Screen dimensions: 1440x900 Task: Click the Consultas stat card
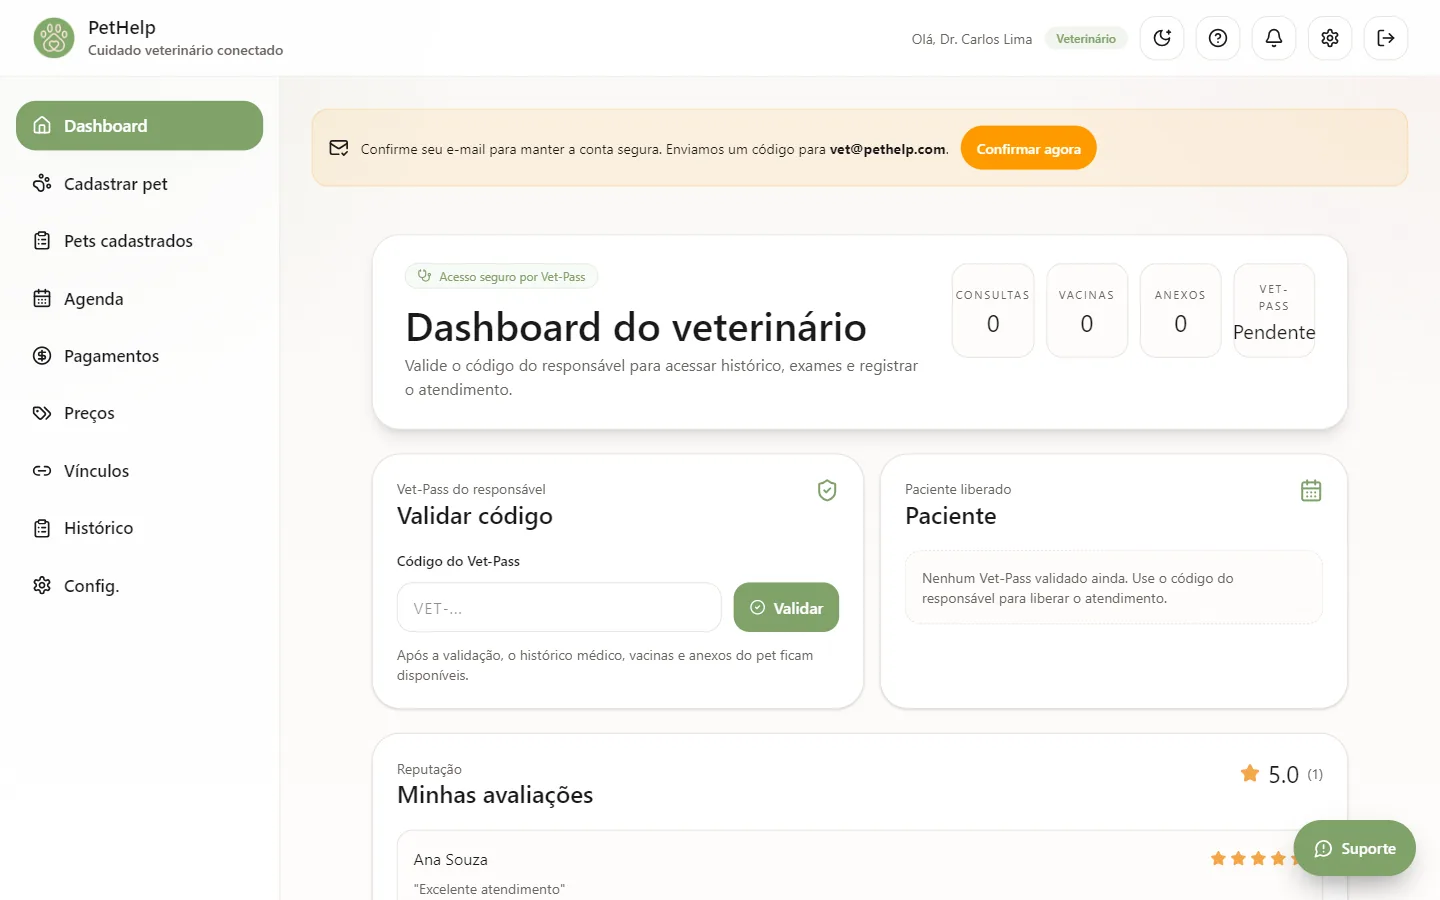[x=993, y=310]
